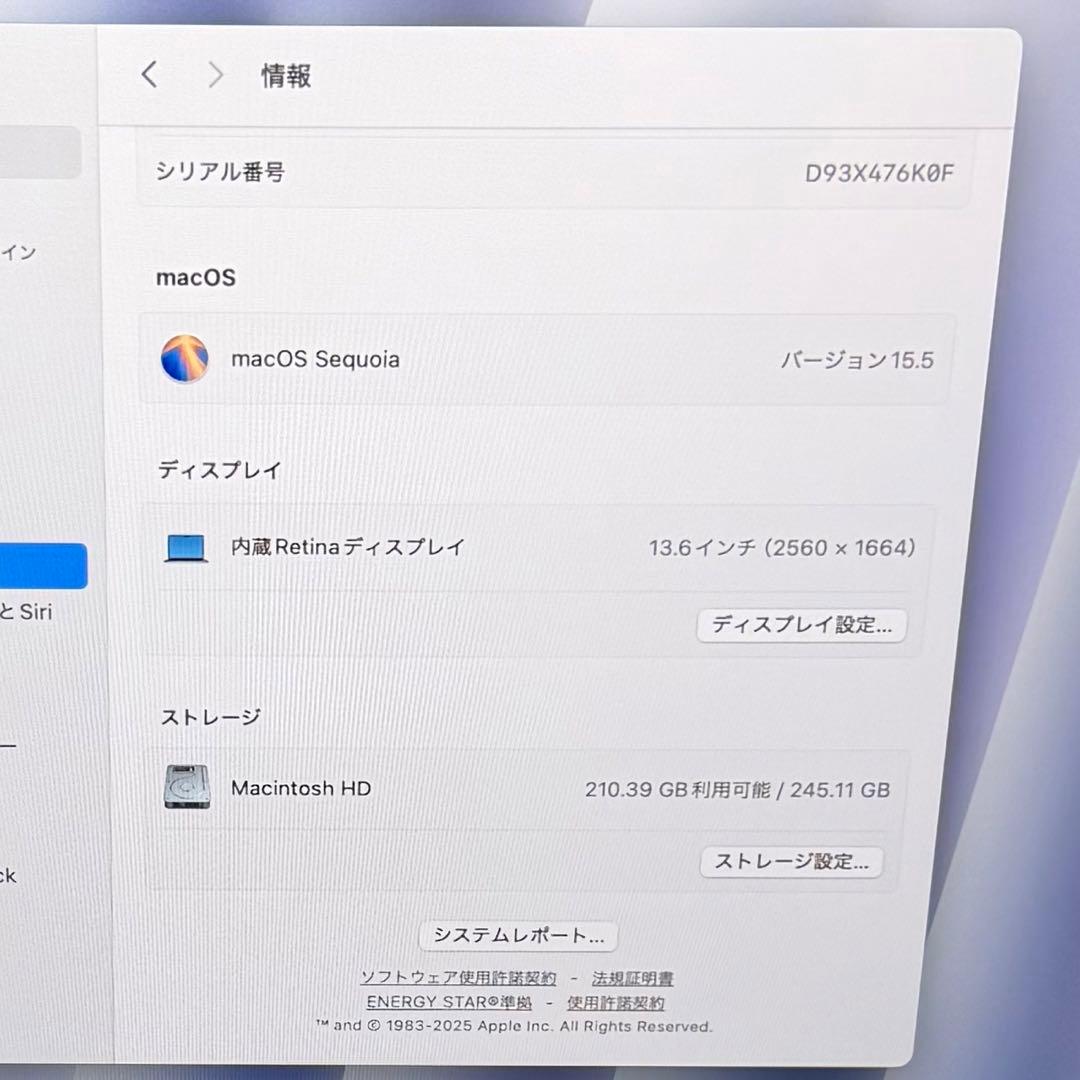Click the macOS Sequoia version icon
The height and width of the screenshot is (1080, 1080).
[x=185, y=358]
